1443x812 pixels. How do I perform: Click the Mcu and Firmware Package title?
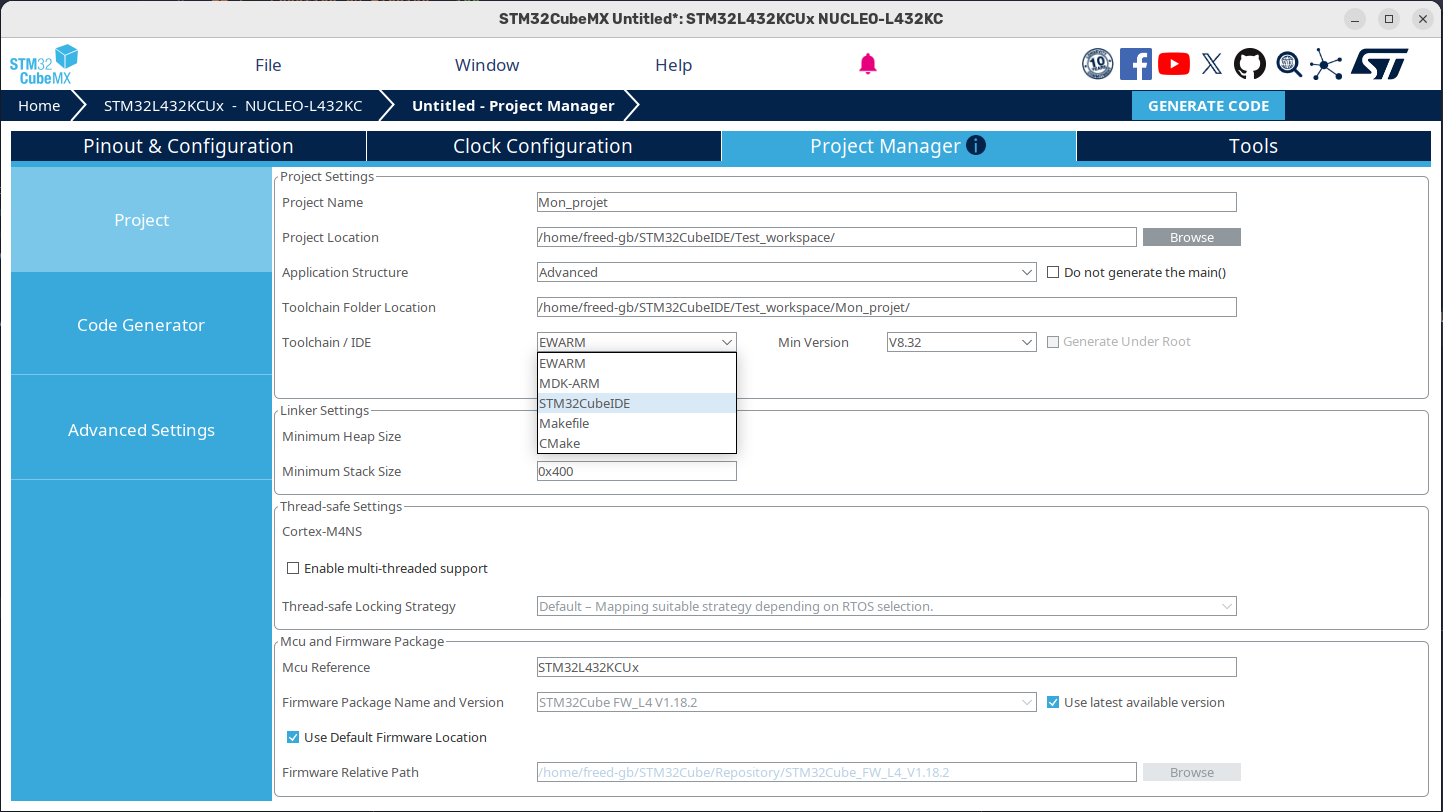tap(362, 641)
